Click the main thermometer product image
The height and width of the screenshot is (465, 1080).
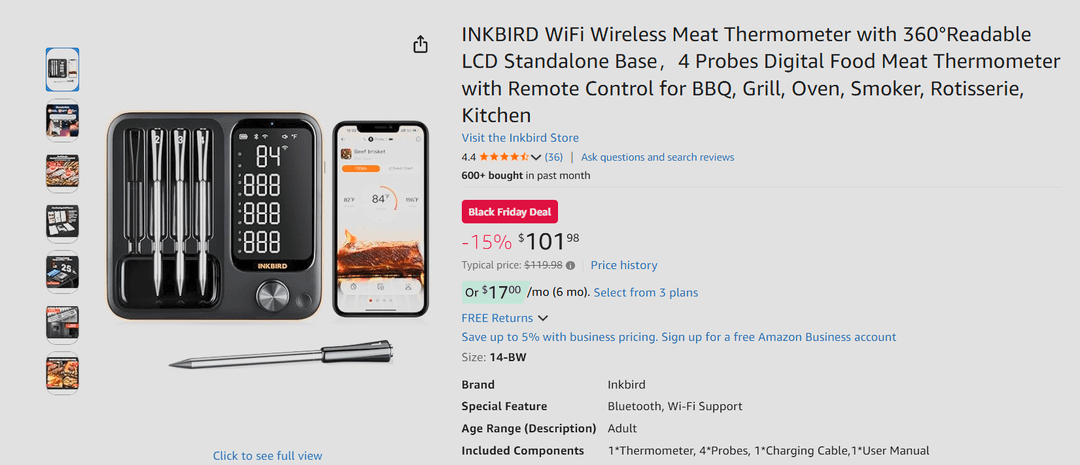[x=267, y=230]
